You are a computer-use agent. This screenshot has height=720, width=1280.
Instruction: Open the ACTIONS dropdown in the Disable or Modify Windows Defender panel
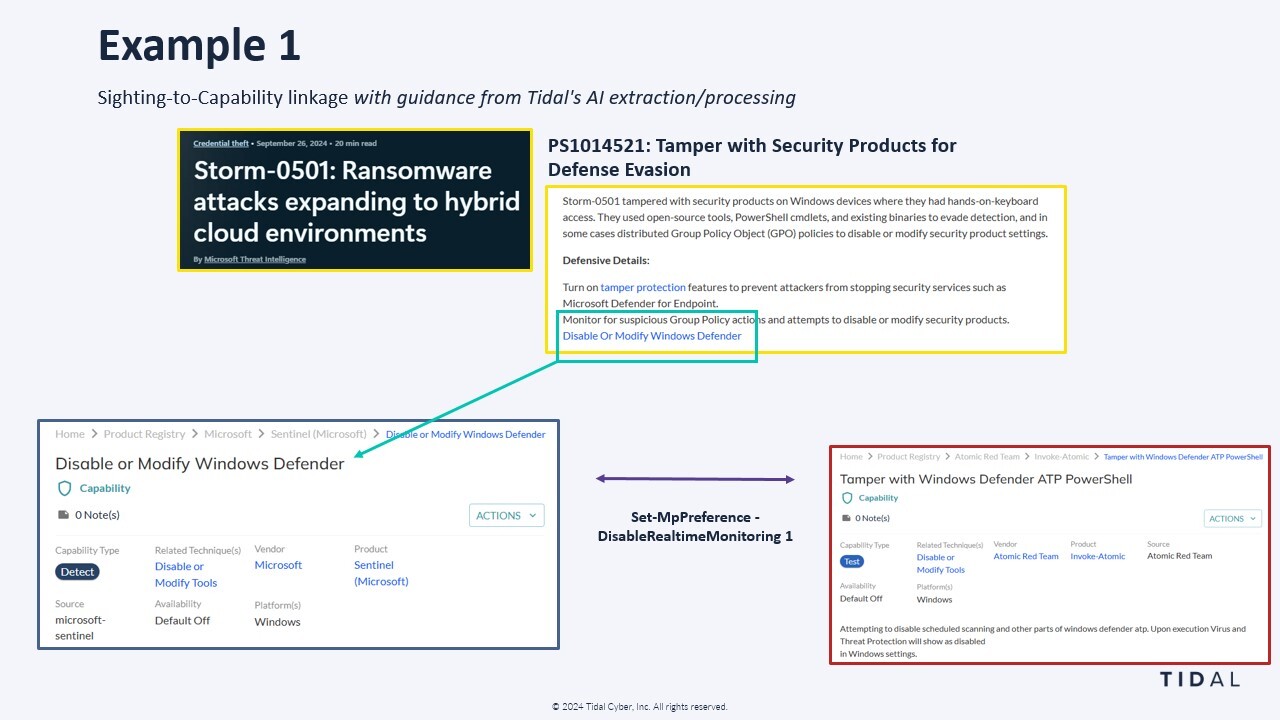[x=507, y=516]
